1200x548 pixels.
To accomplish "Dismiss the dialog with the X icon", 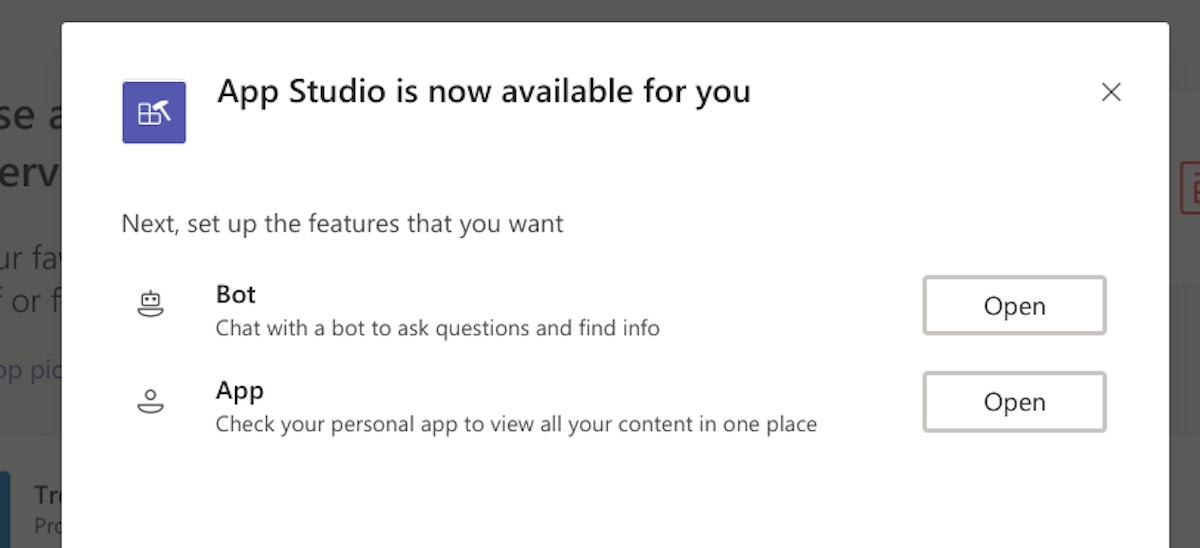I will coord(1111,92).
